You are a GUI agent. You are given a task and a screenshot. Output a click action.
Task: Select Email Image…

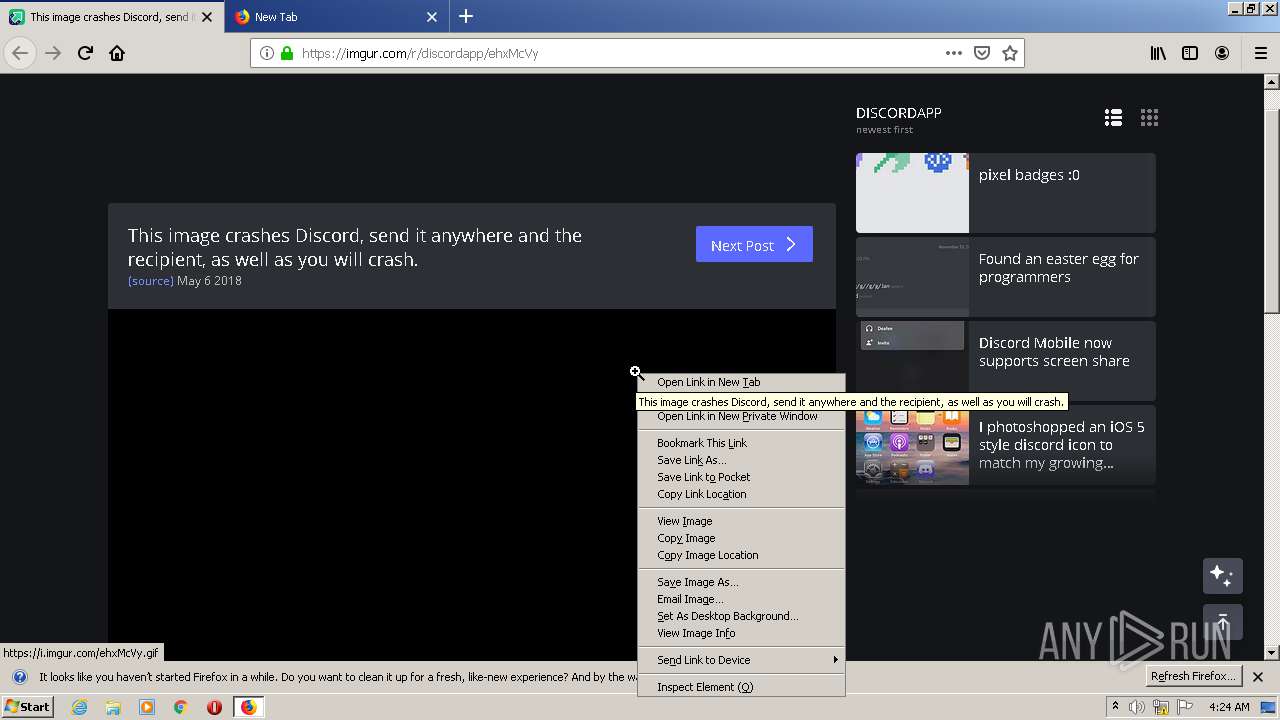tap(741, 599)
